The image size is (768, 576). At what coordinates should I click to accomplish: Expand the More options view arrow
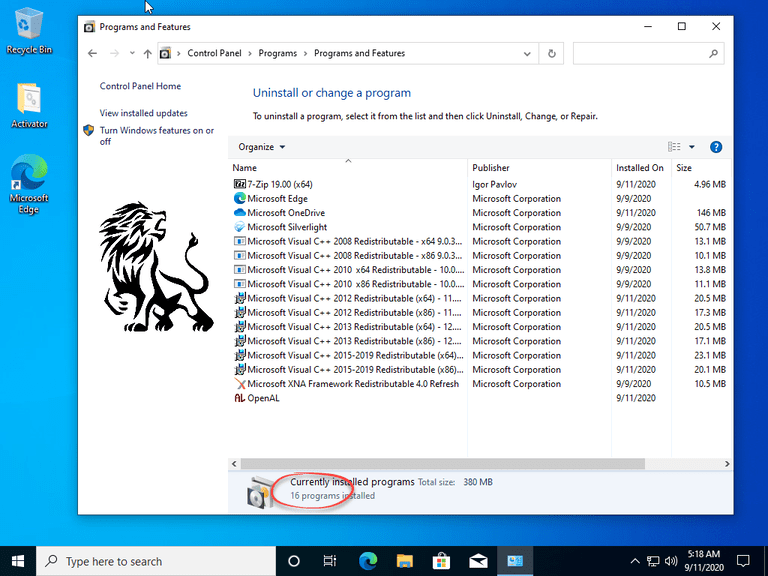pyautogui.click(x=692, y=146)
